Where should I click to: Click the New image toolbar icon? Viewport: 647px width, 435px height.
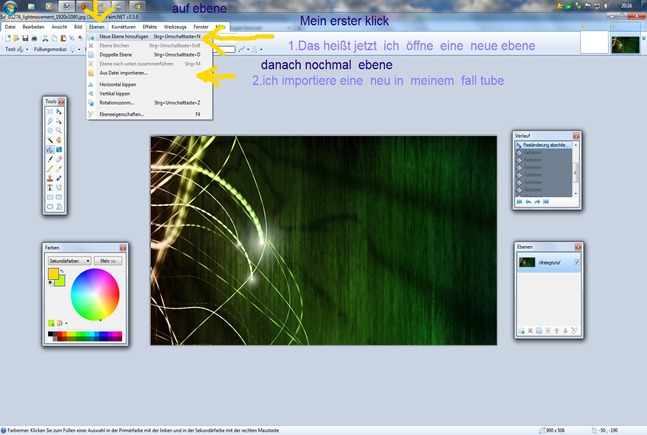[8, 38]
